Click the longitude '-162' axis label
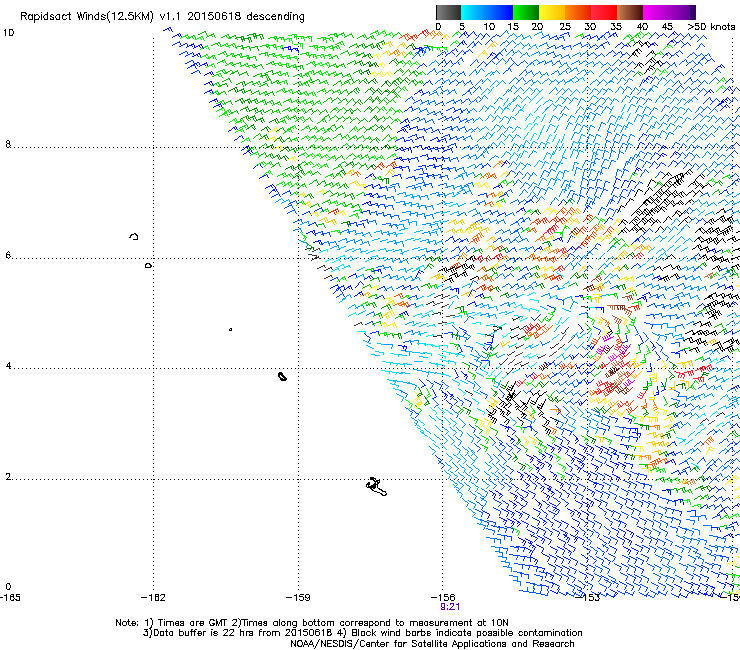 [153, 598]
